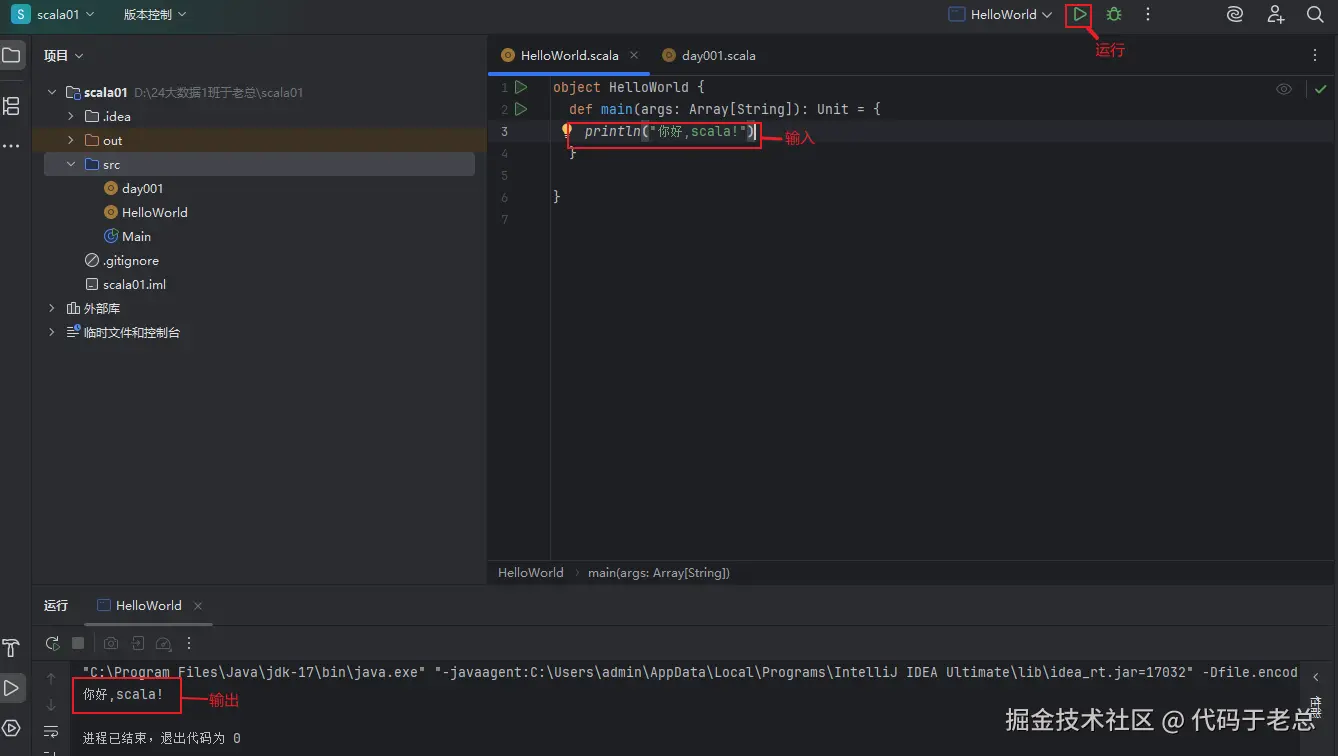Viewport: 1338px width, 756px height.
Task: Start debugging with the green bug icon
Action: click(x=1114, y=15)
